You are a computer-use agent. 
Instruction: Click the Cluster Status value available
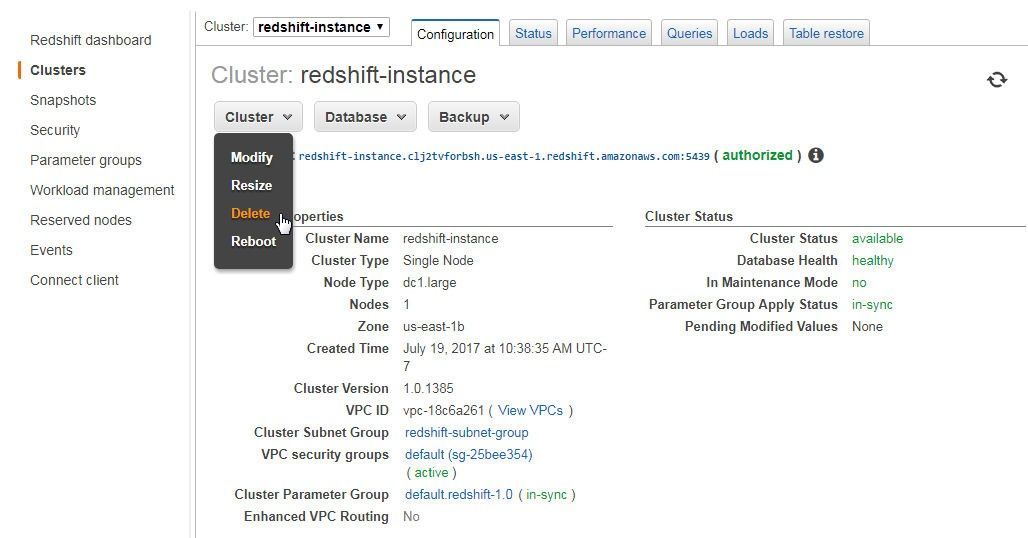(x=877, y=239)
